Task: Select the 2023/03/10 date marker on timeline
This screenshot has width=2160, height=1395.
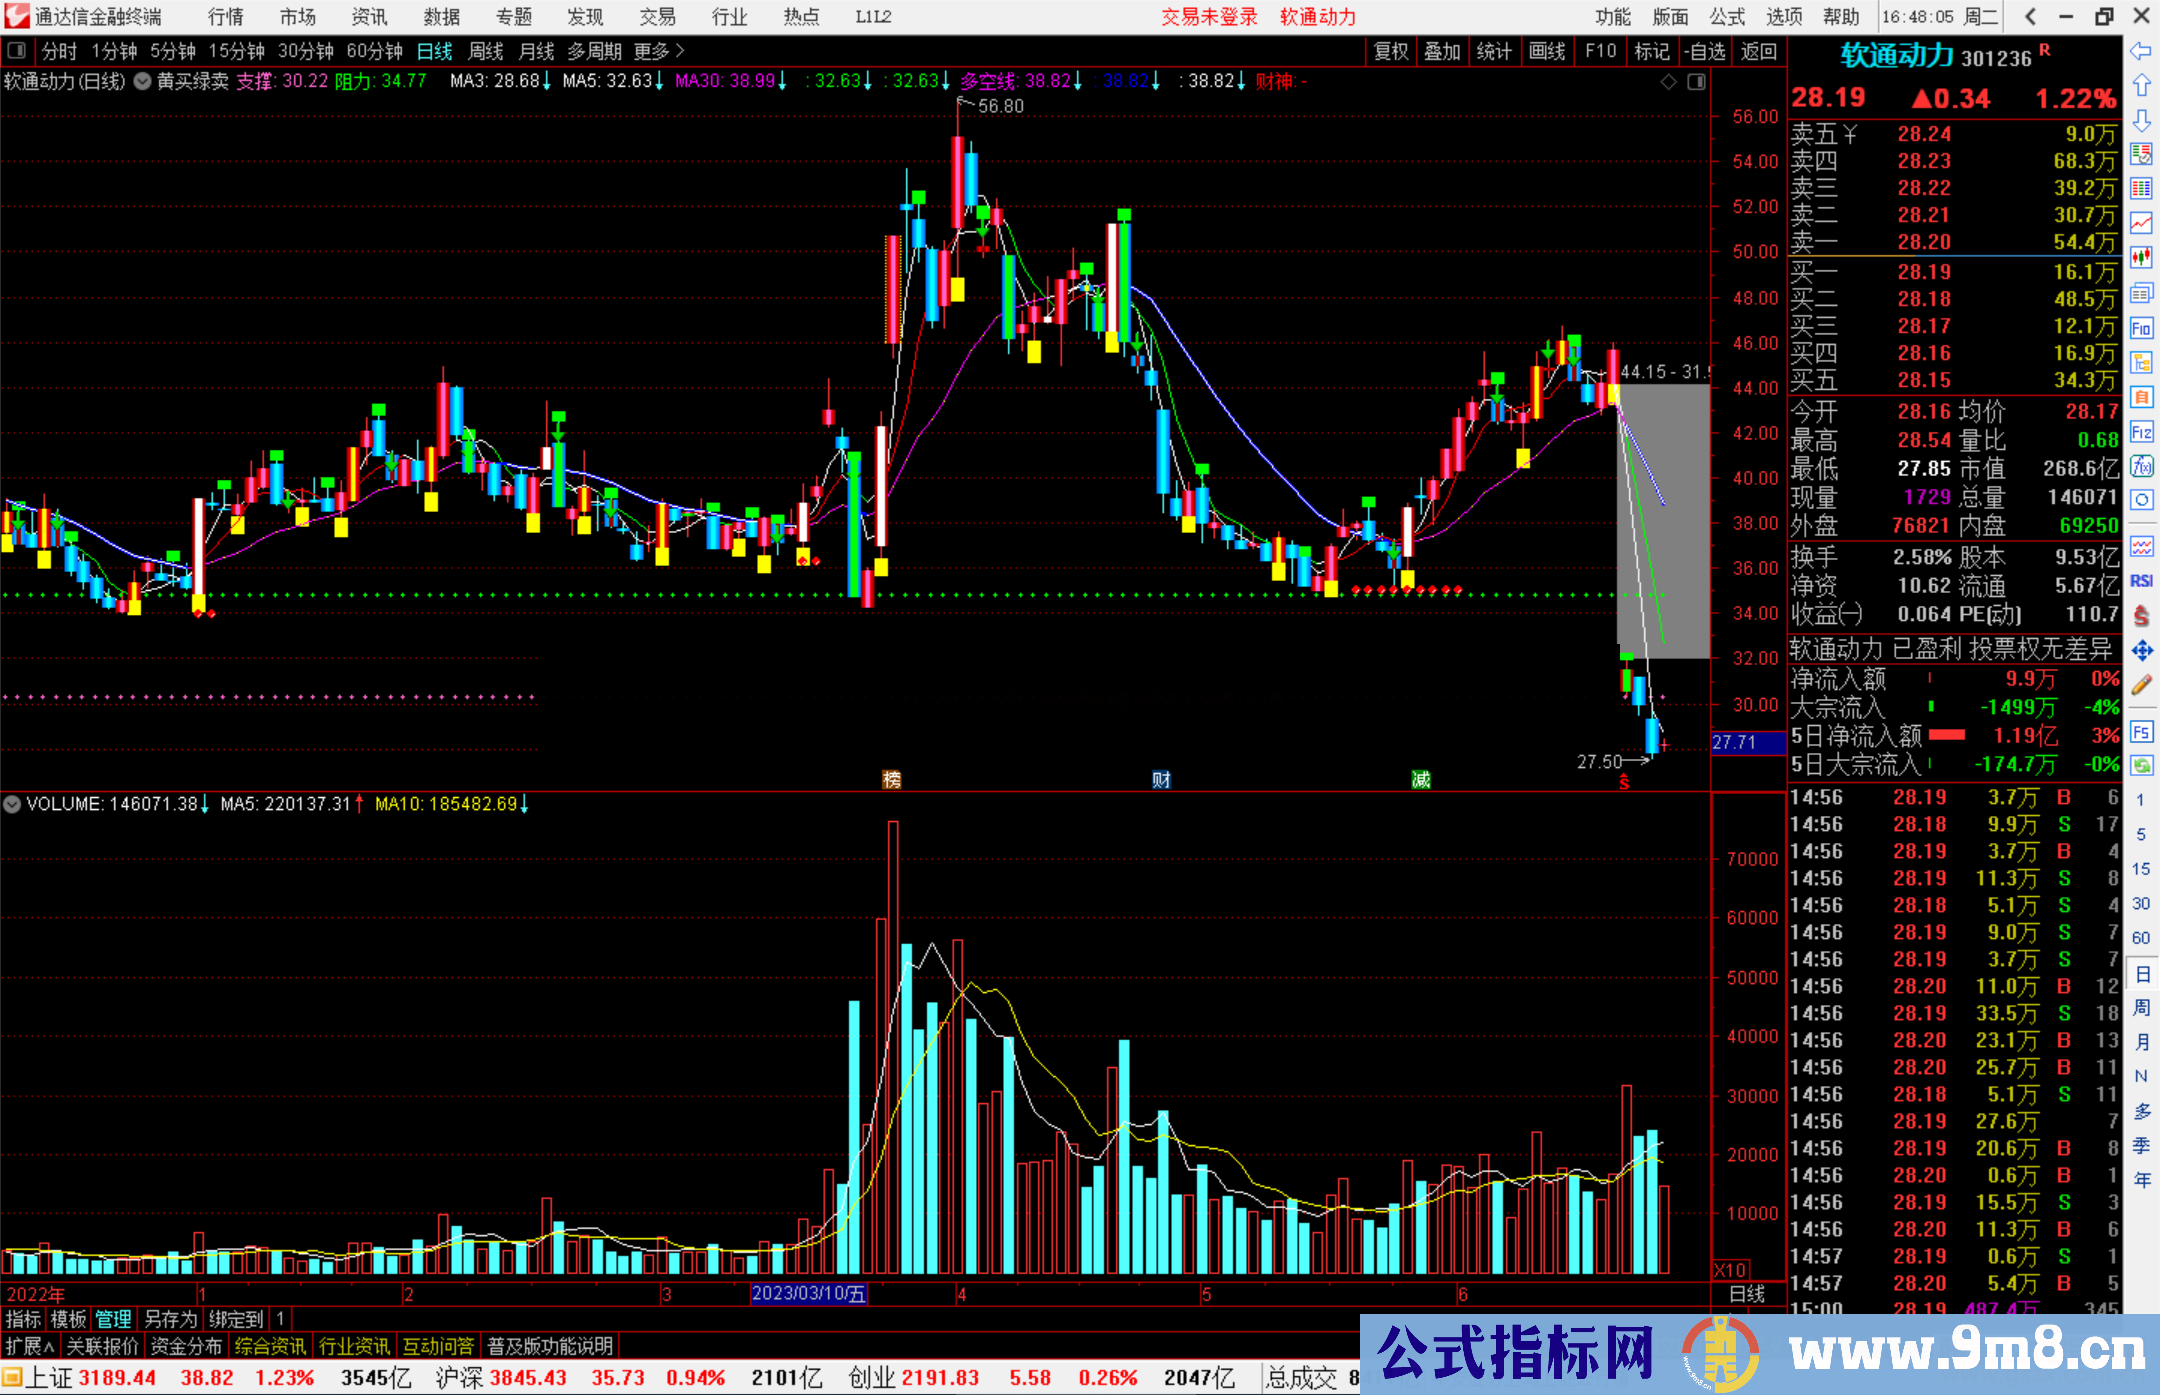Action: pyautogui.click(x=808, y=1294)
